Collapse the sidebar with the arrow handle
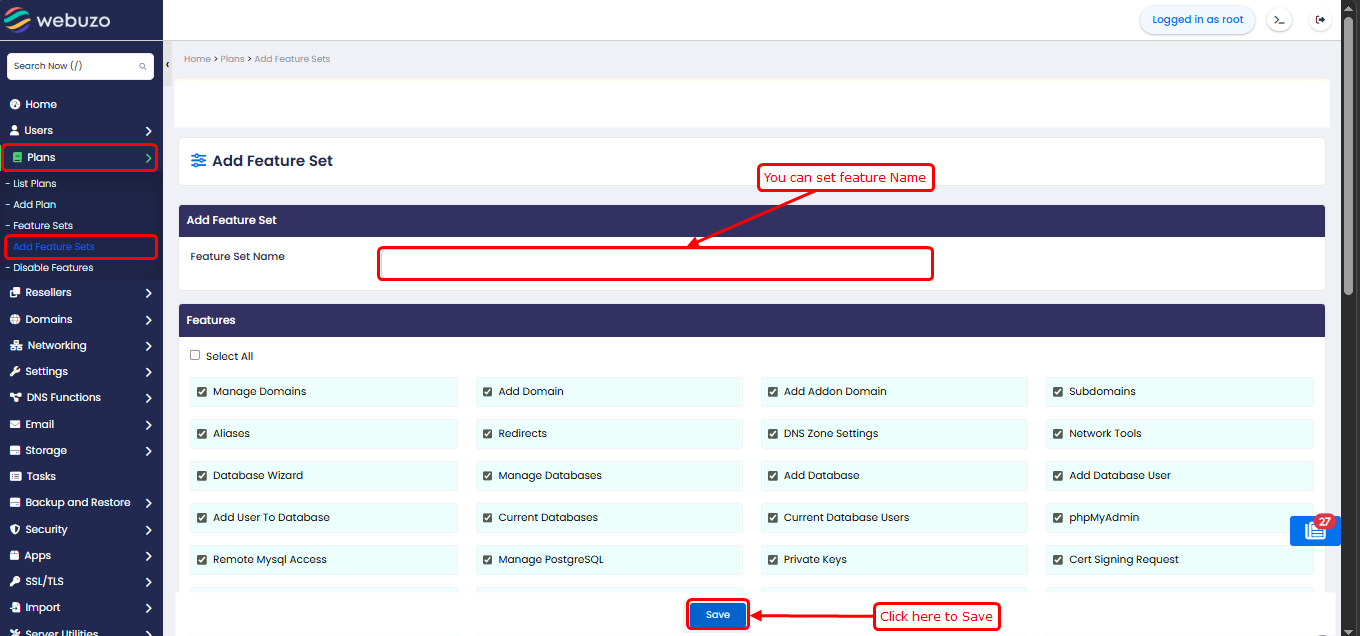Viewport: 1360px width, 636px height. 167,64
